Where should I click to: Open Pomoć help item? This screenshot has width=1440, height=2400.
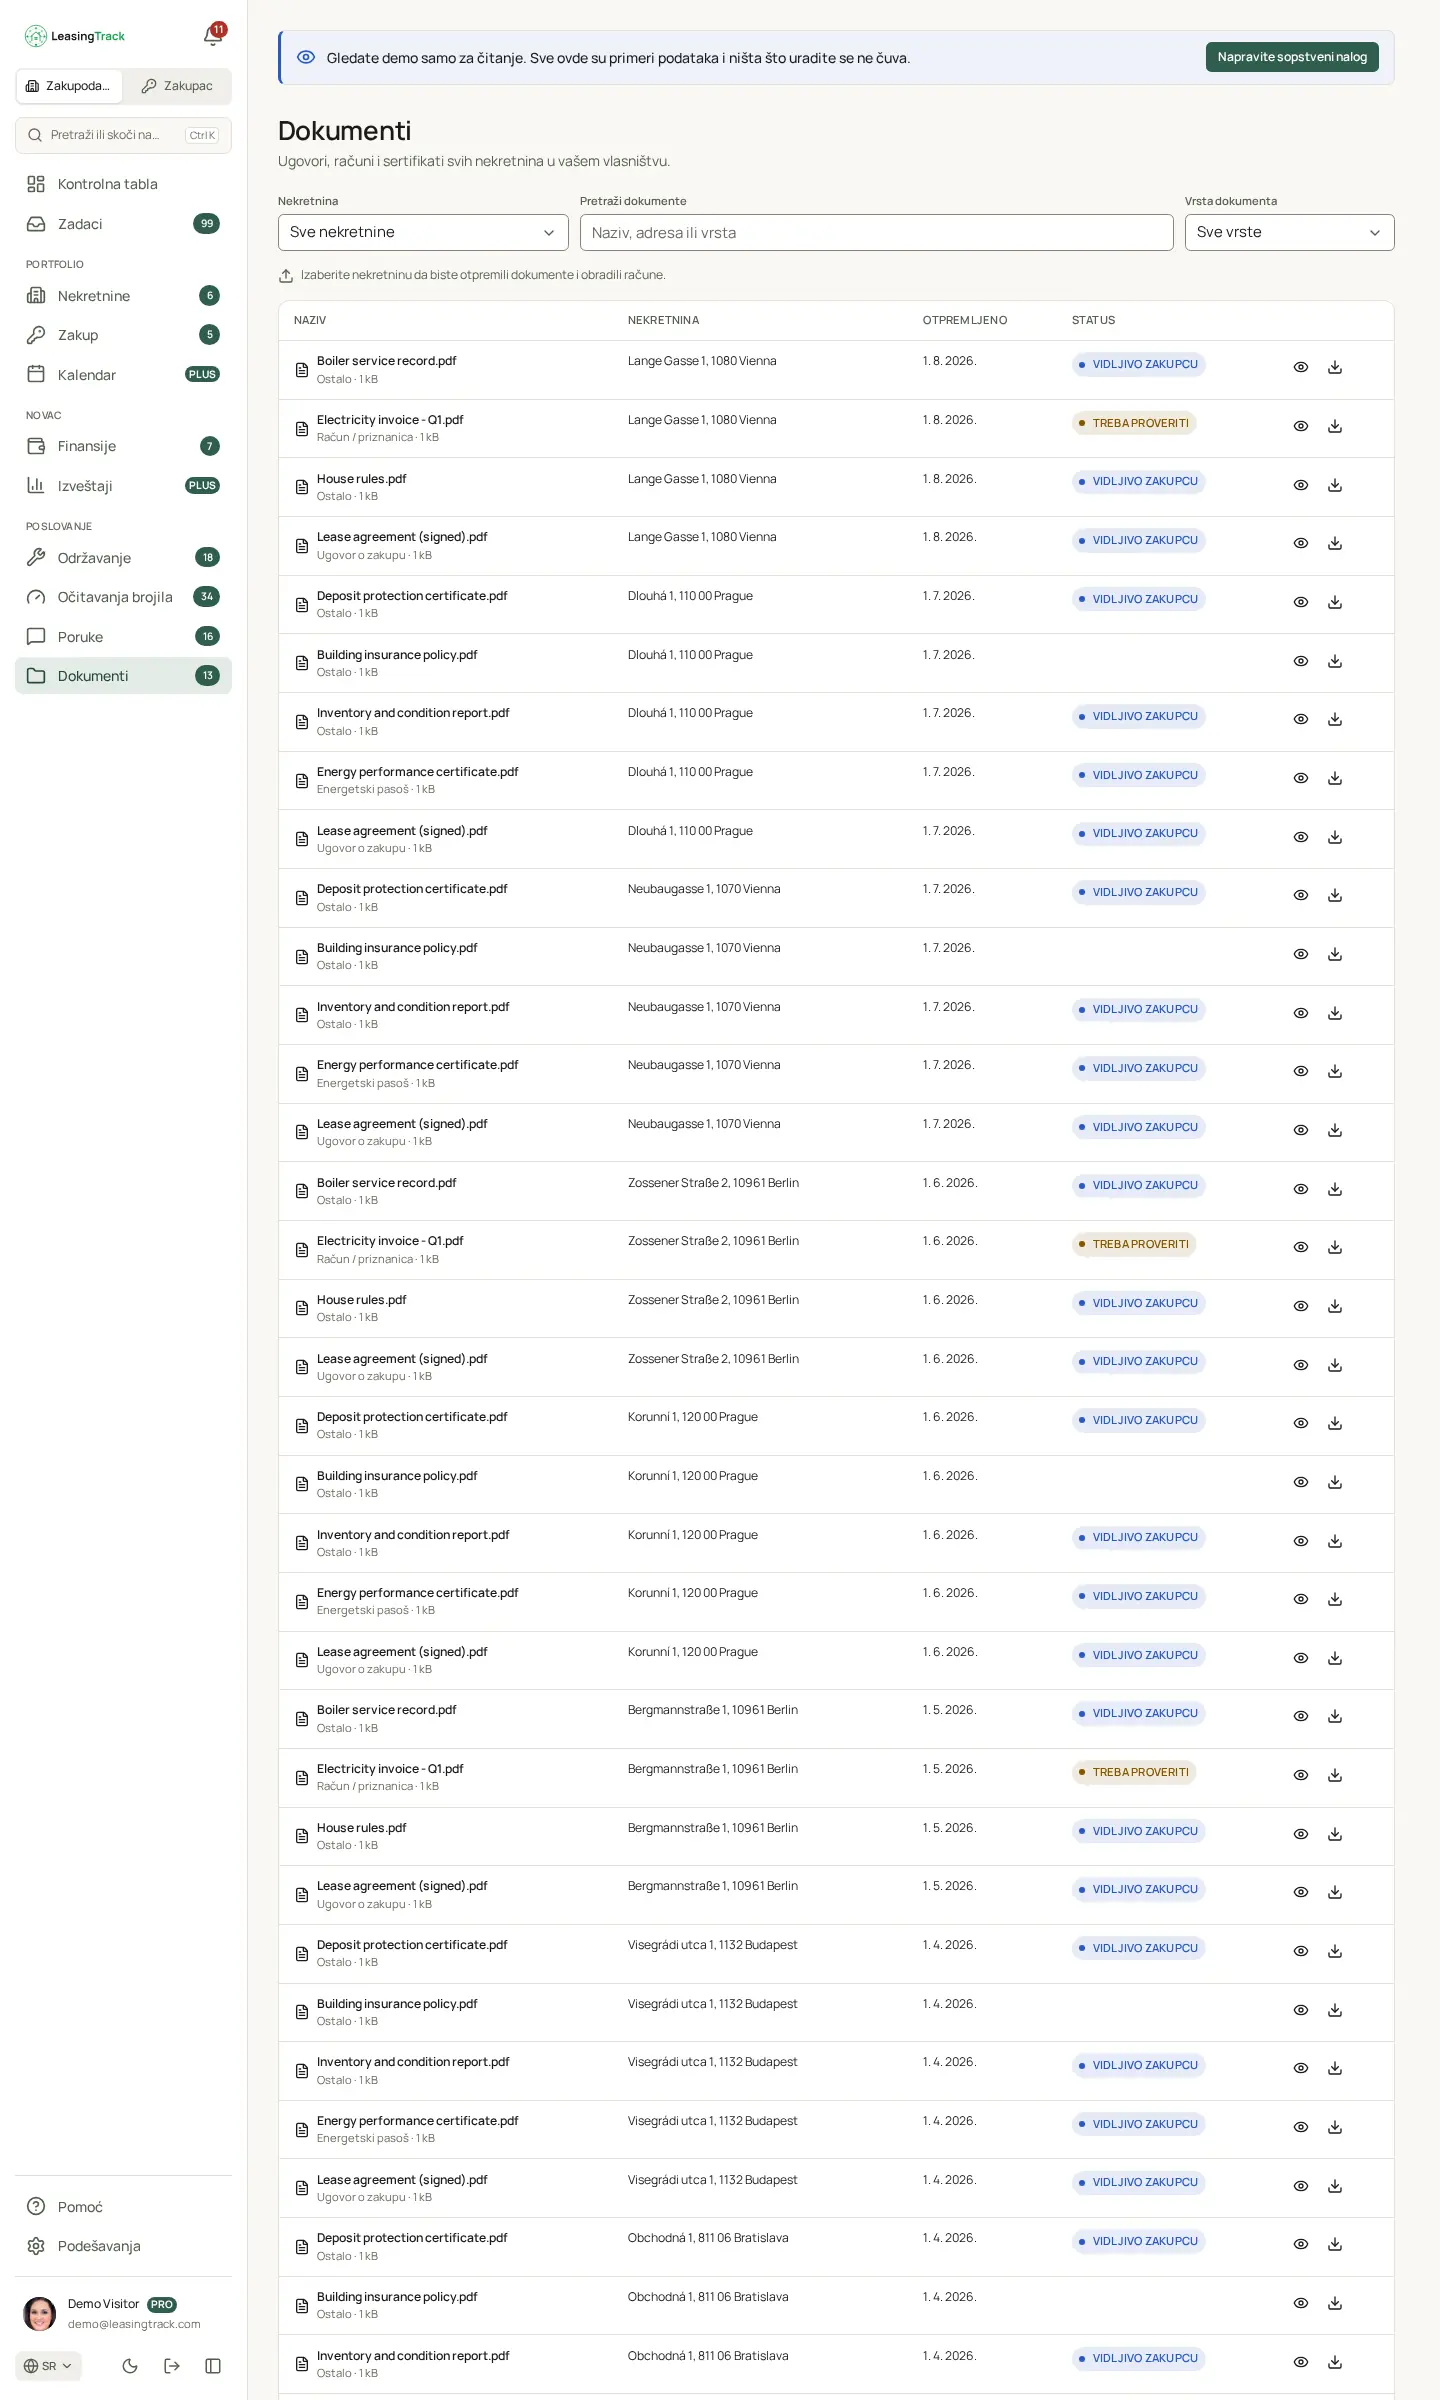tap(123, 2207)
